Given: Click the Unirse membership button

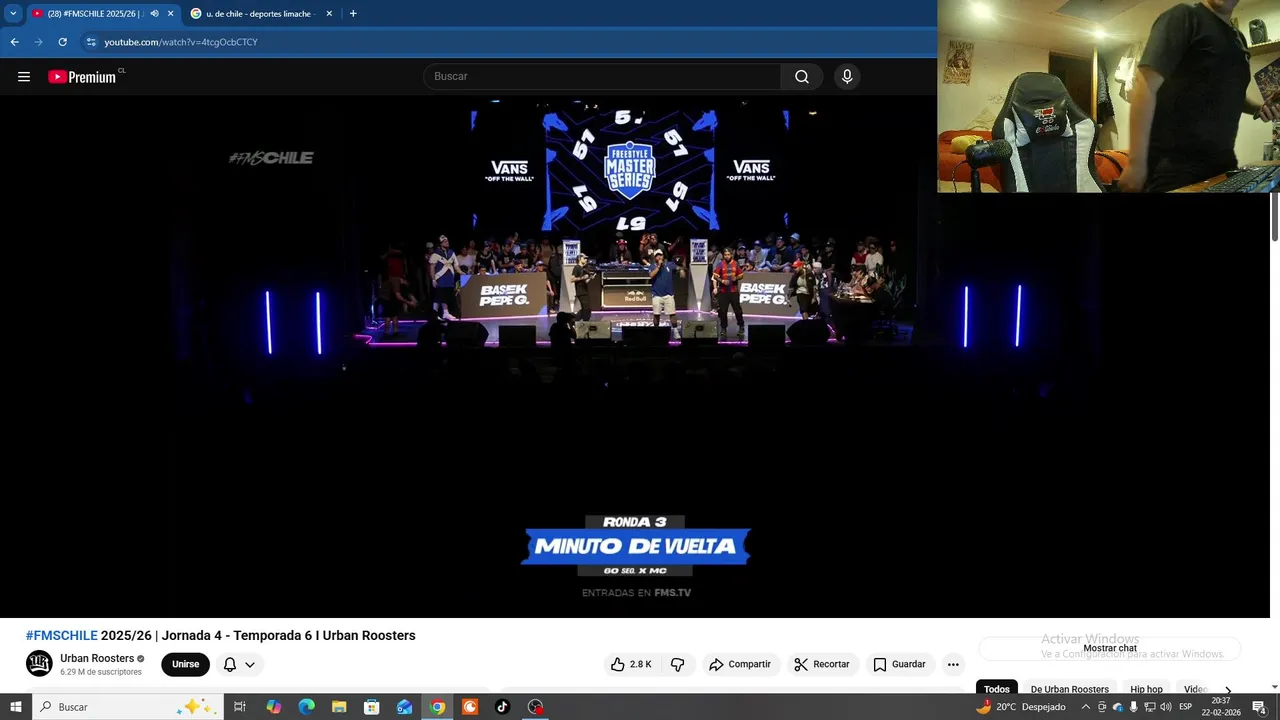Looking at the screenshot, I should point(185,664).
